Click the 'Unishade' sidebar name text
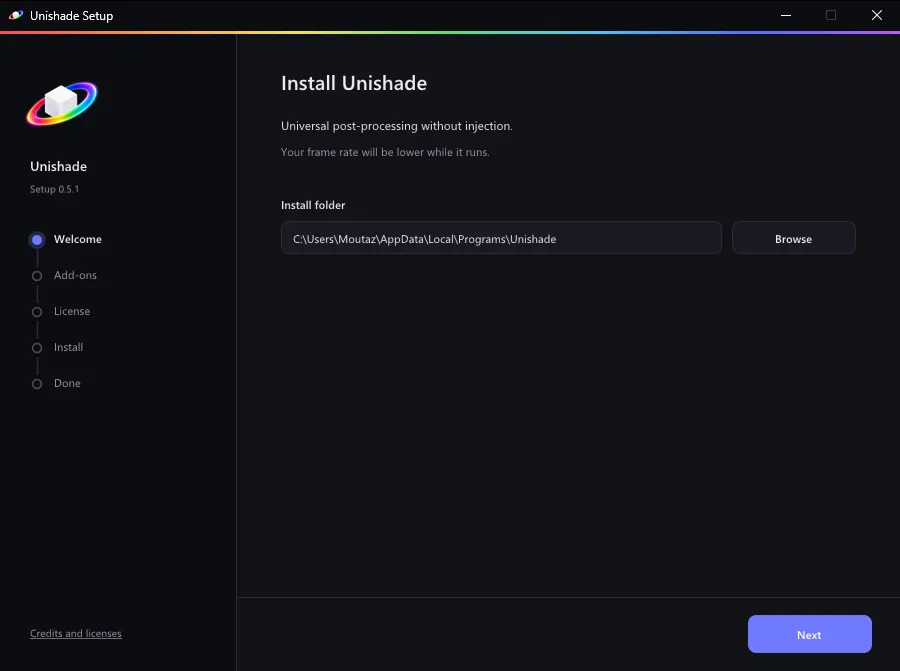This screenshot has width=900, height=671. point(59,166)
